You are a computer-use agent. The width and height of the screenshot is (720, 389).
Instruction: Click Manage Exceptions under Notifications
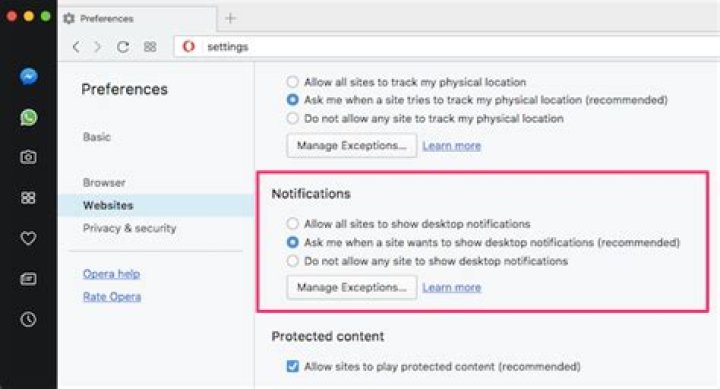(352, 288)
